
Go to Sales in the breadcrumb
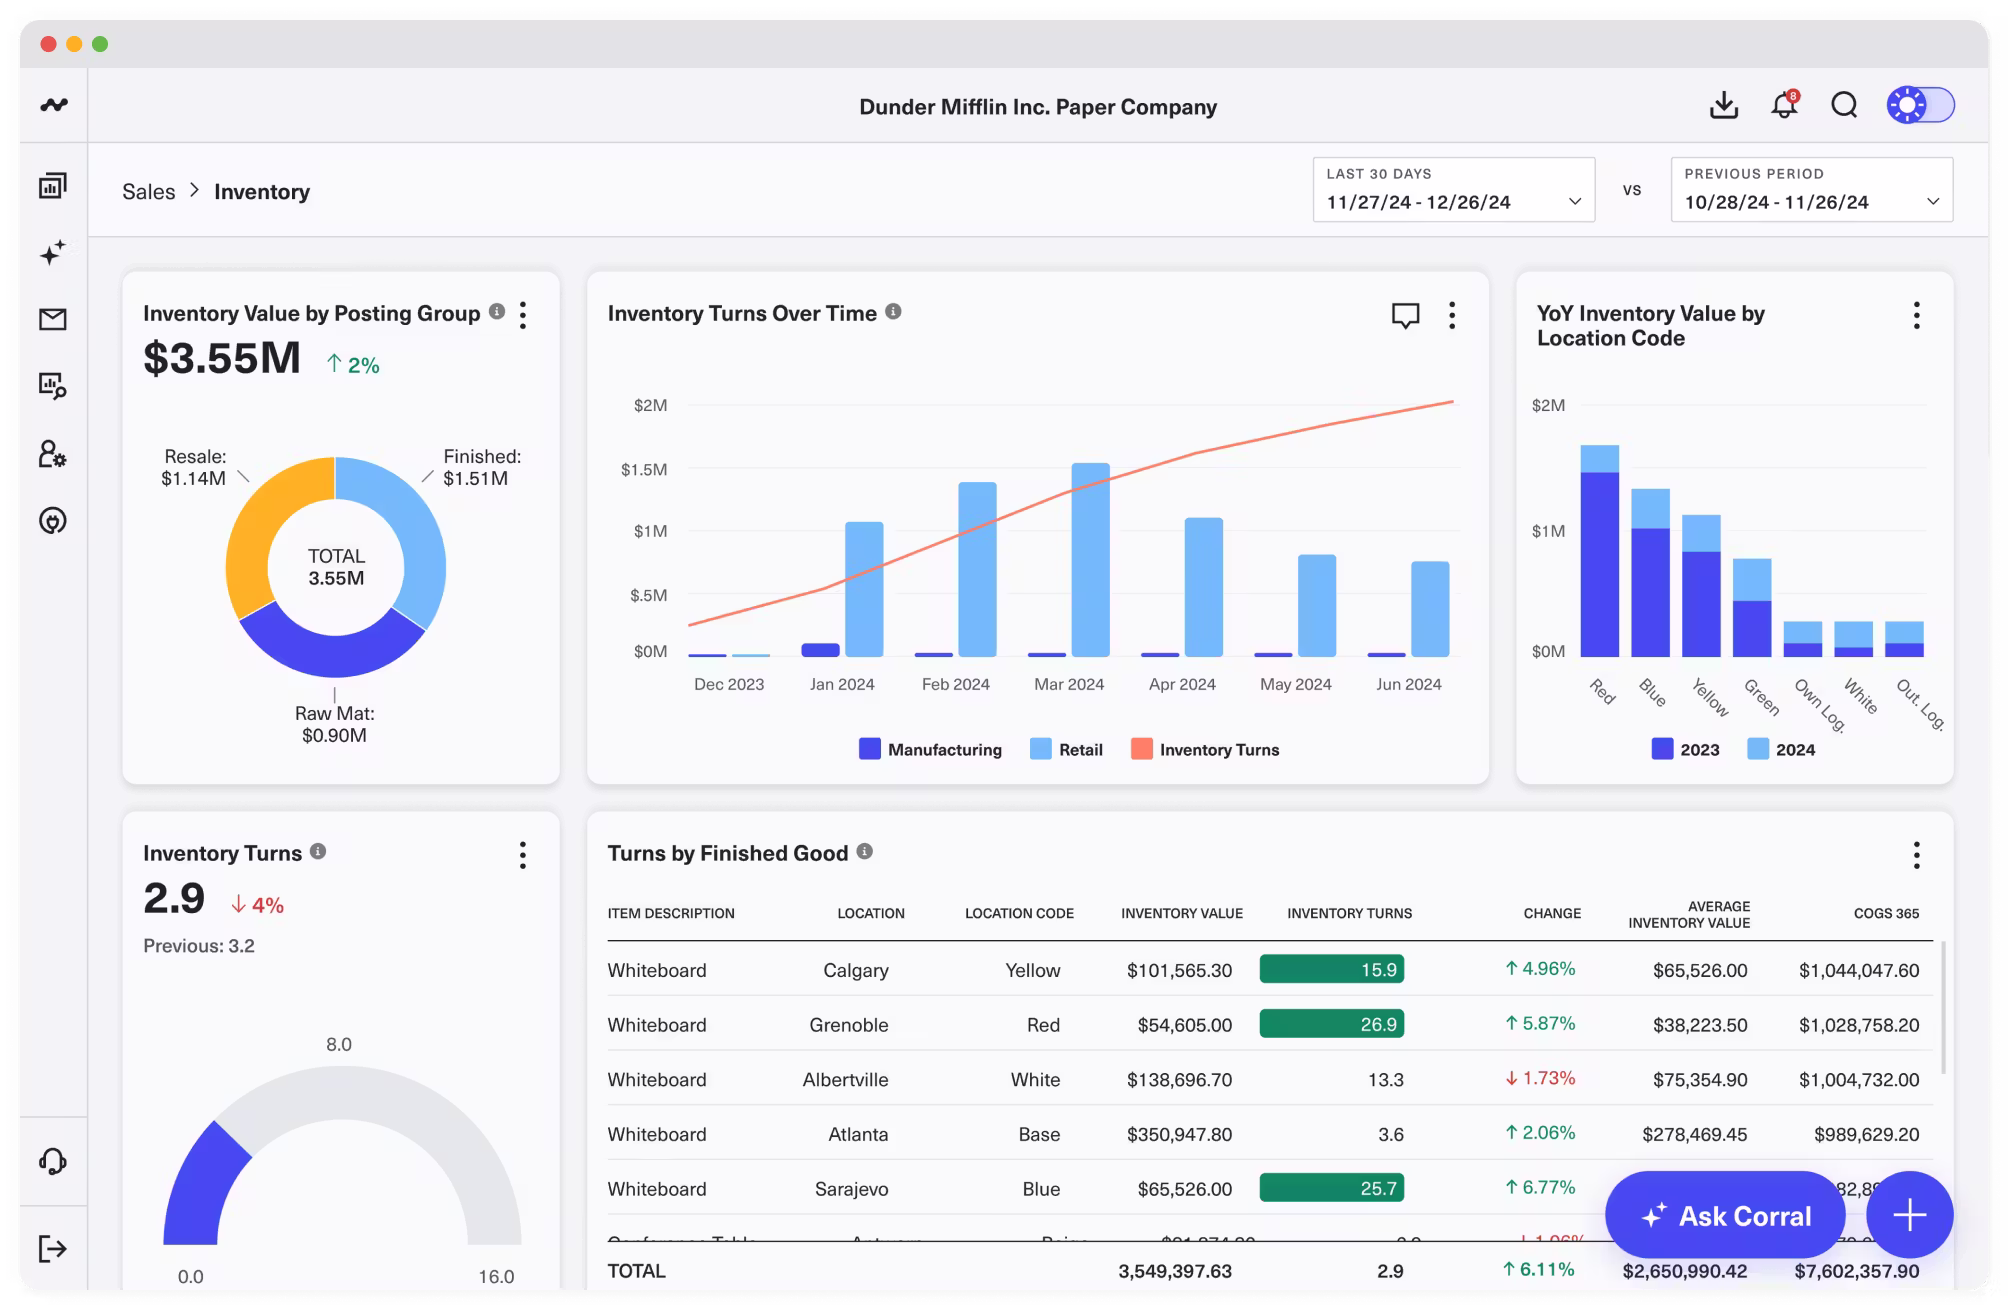[149, 192]
